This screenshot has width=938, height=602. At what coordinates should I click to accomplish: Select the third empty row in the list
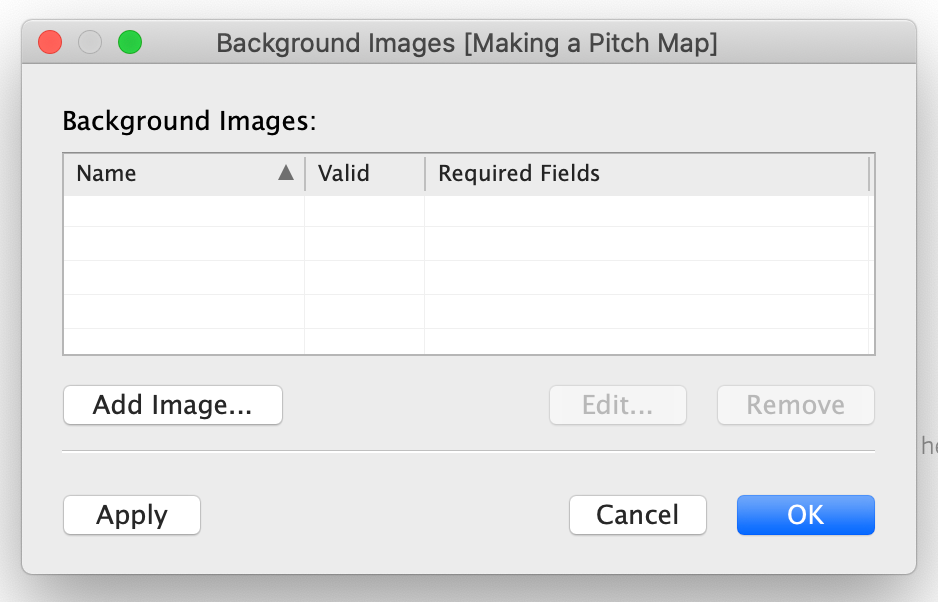[x=467, y=278]
